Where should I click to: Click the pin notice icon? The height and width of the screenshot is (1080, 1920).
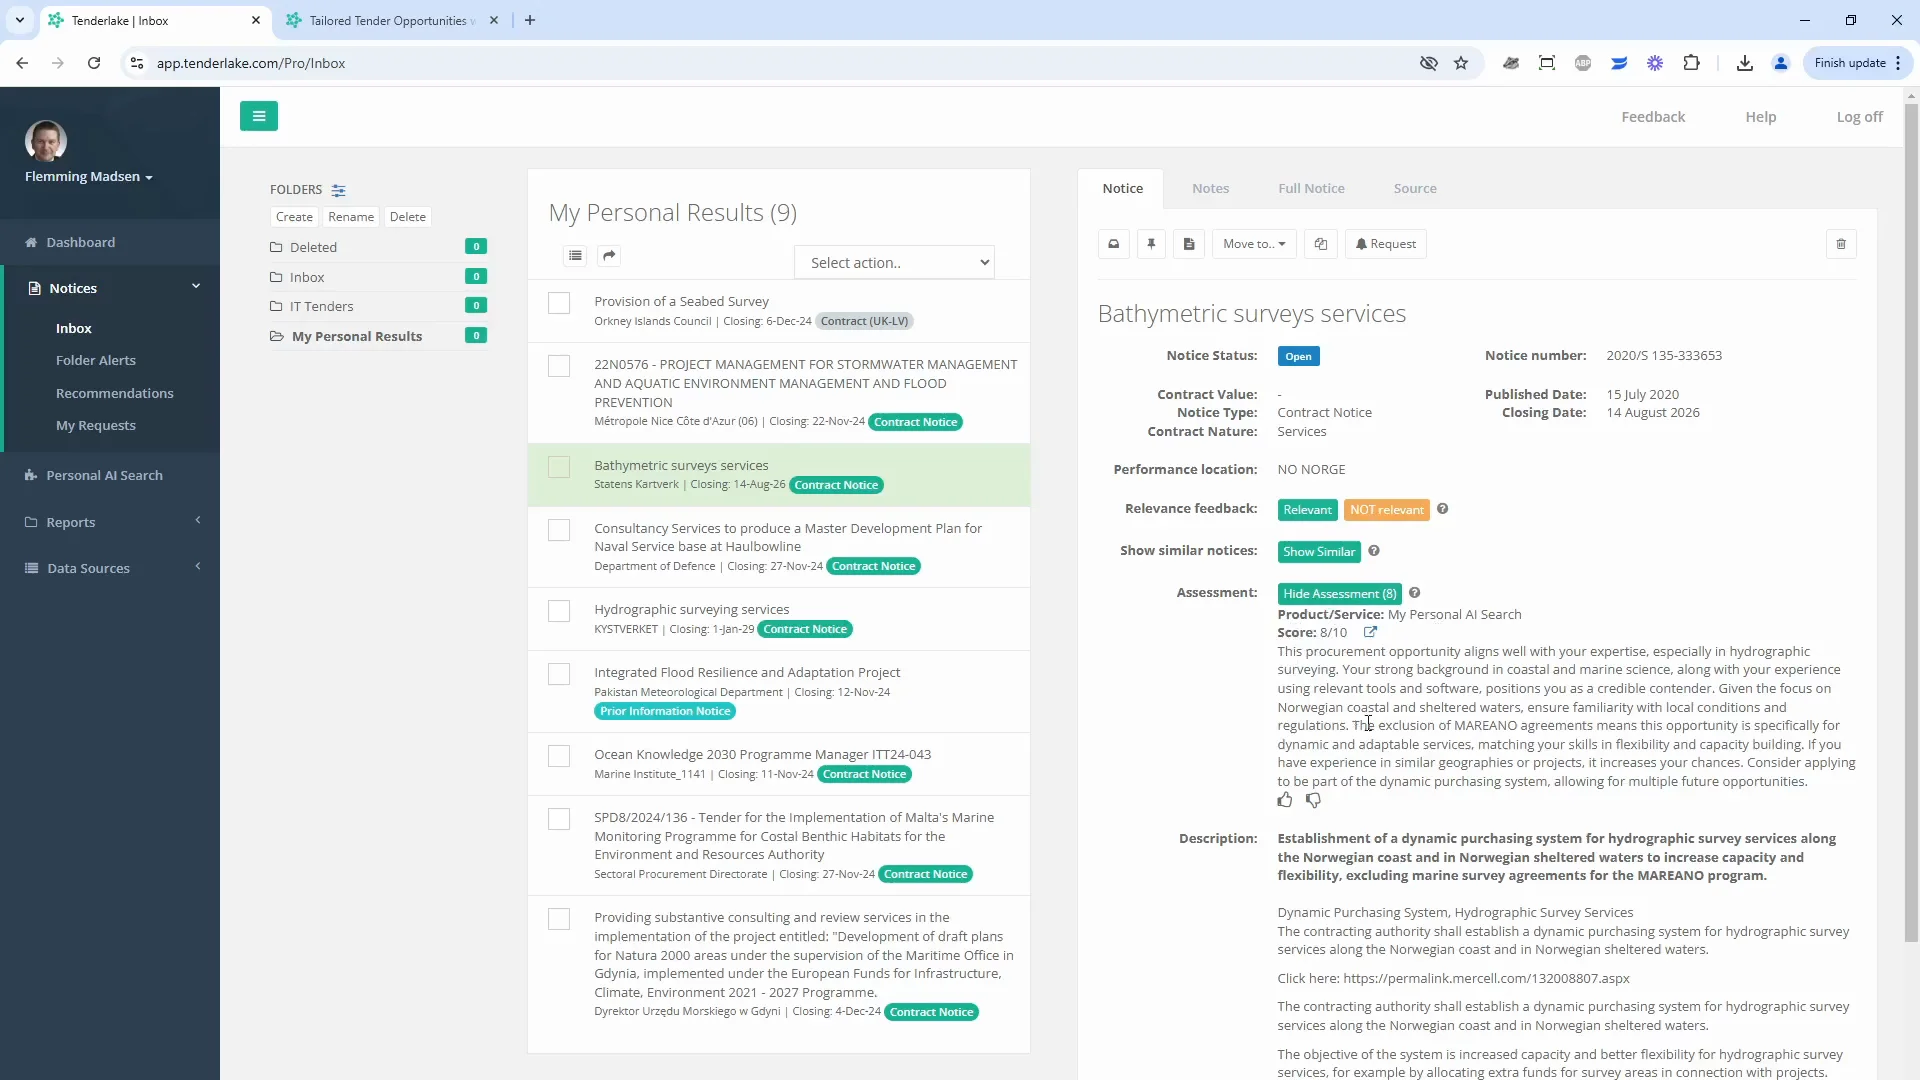click(1151, 244)
